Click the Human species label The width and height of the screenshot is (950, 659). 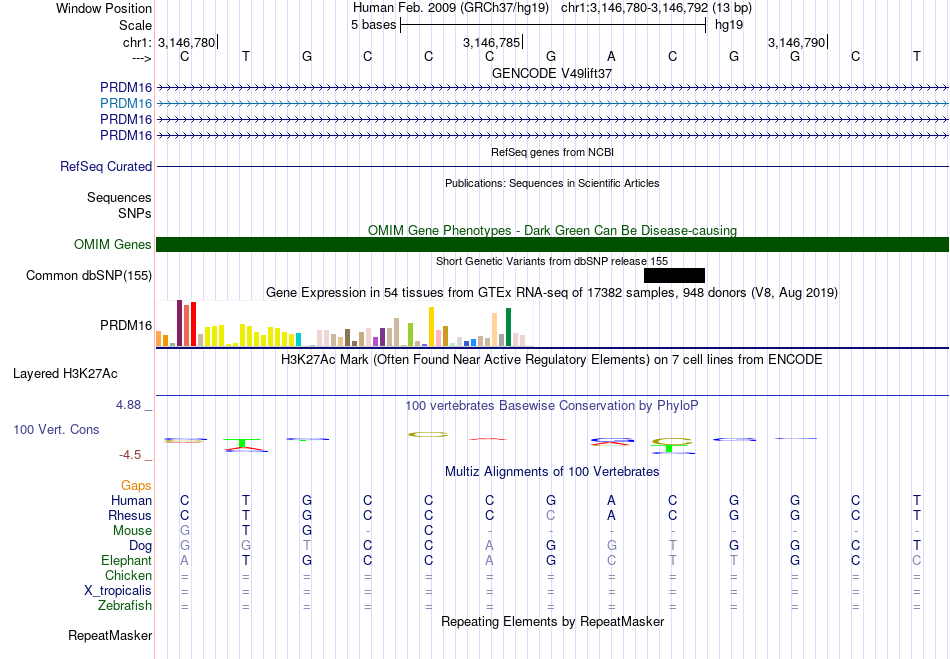pos(131,500)
